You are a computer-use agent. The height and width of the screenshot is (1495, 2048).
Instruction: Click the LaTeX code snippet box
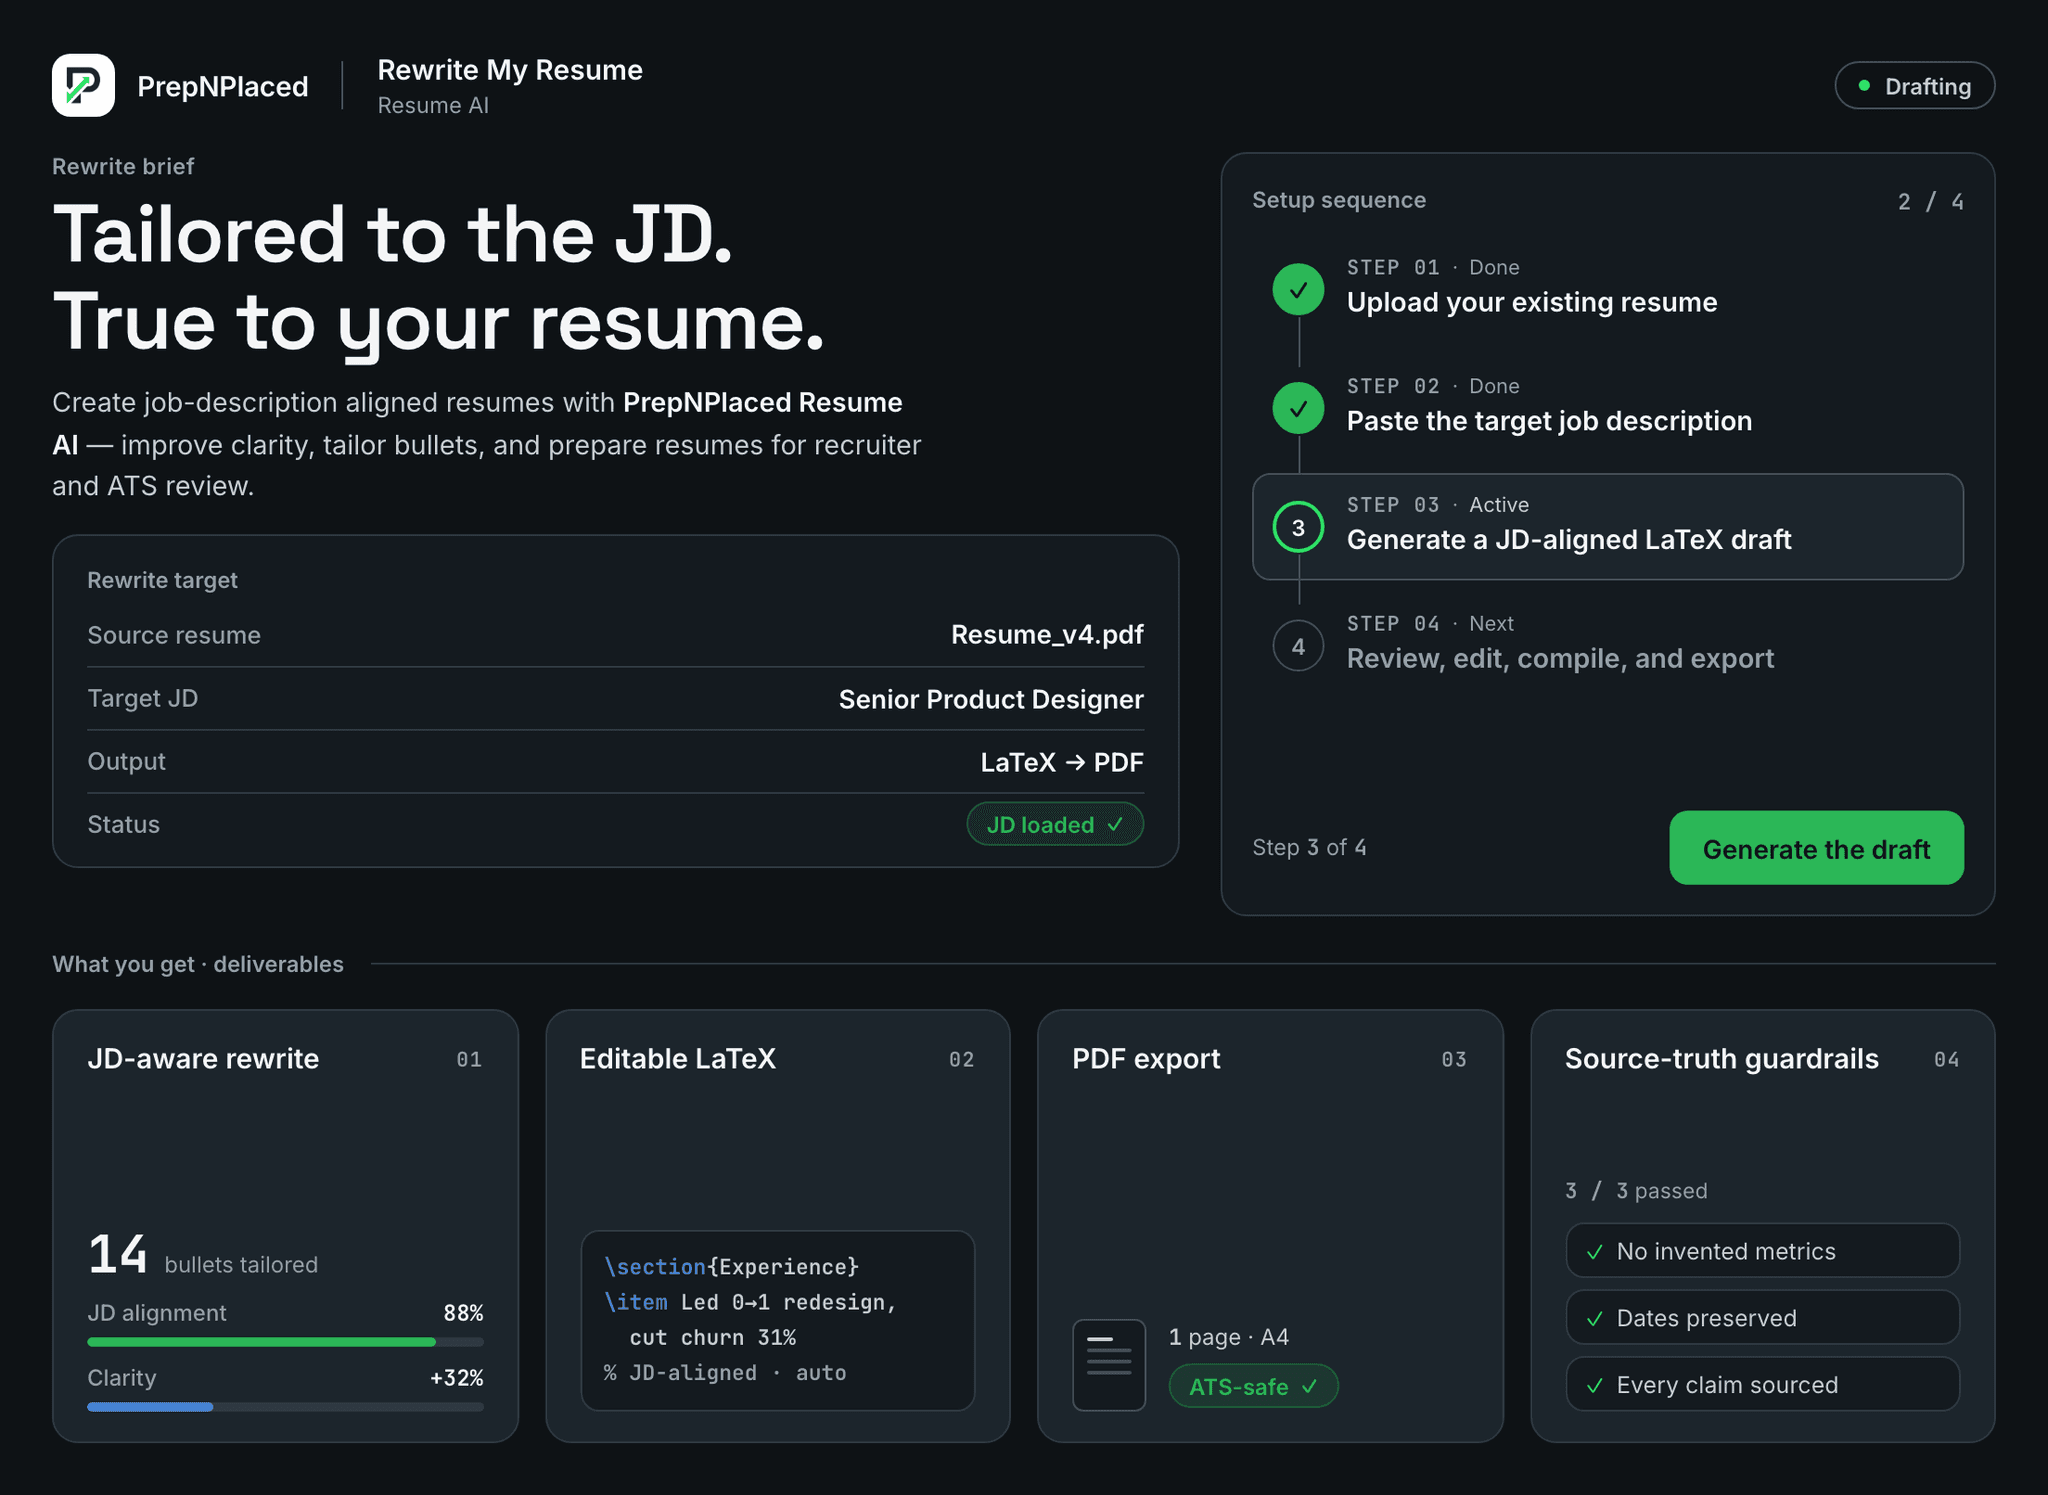tap(777, 1320)
